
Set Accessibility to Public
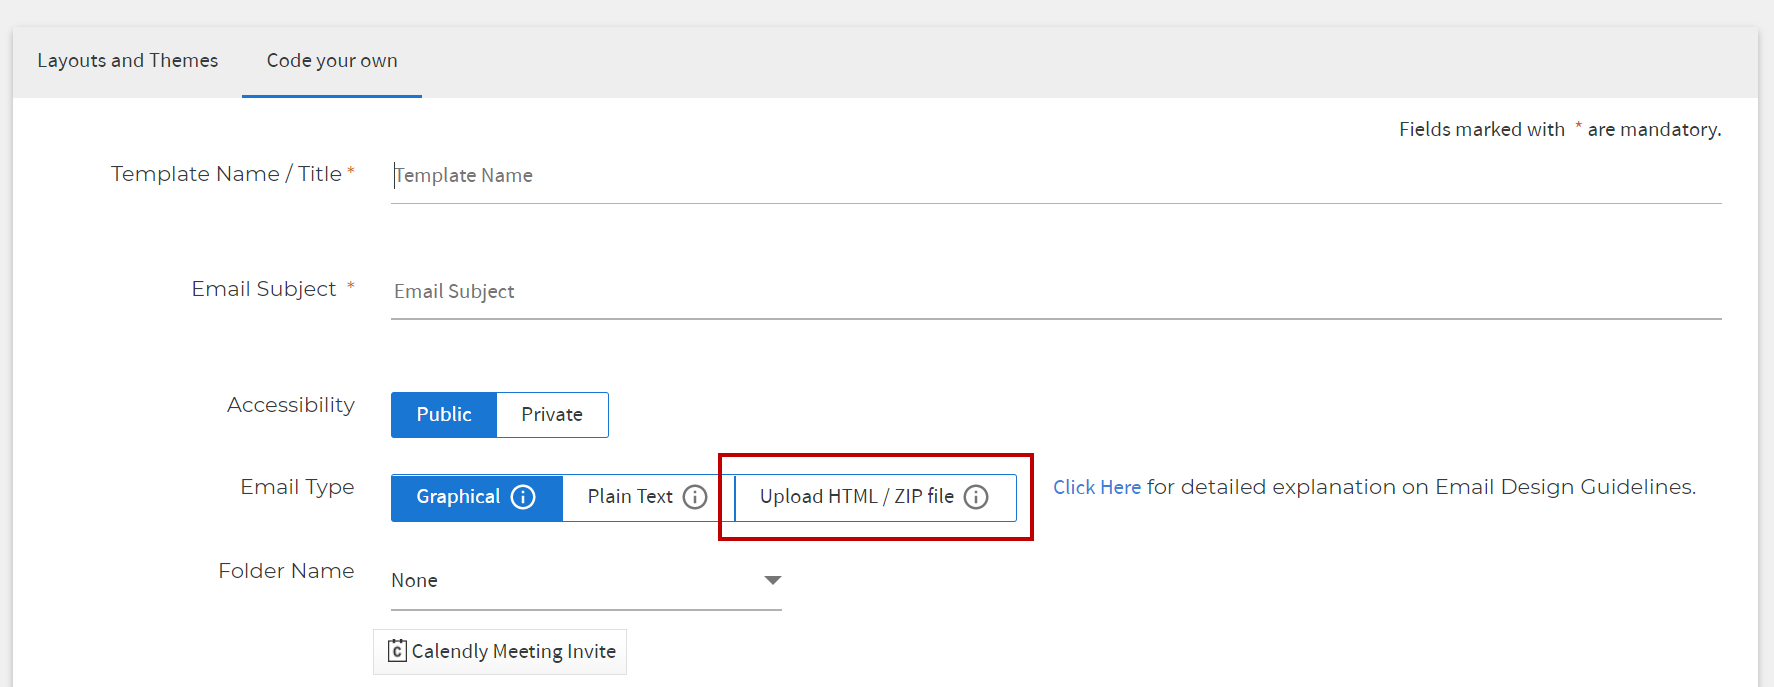pyautogui.click(x=444, y=415)
